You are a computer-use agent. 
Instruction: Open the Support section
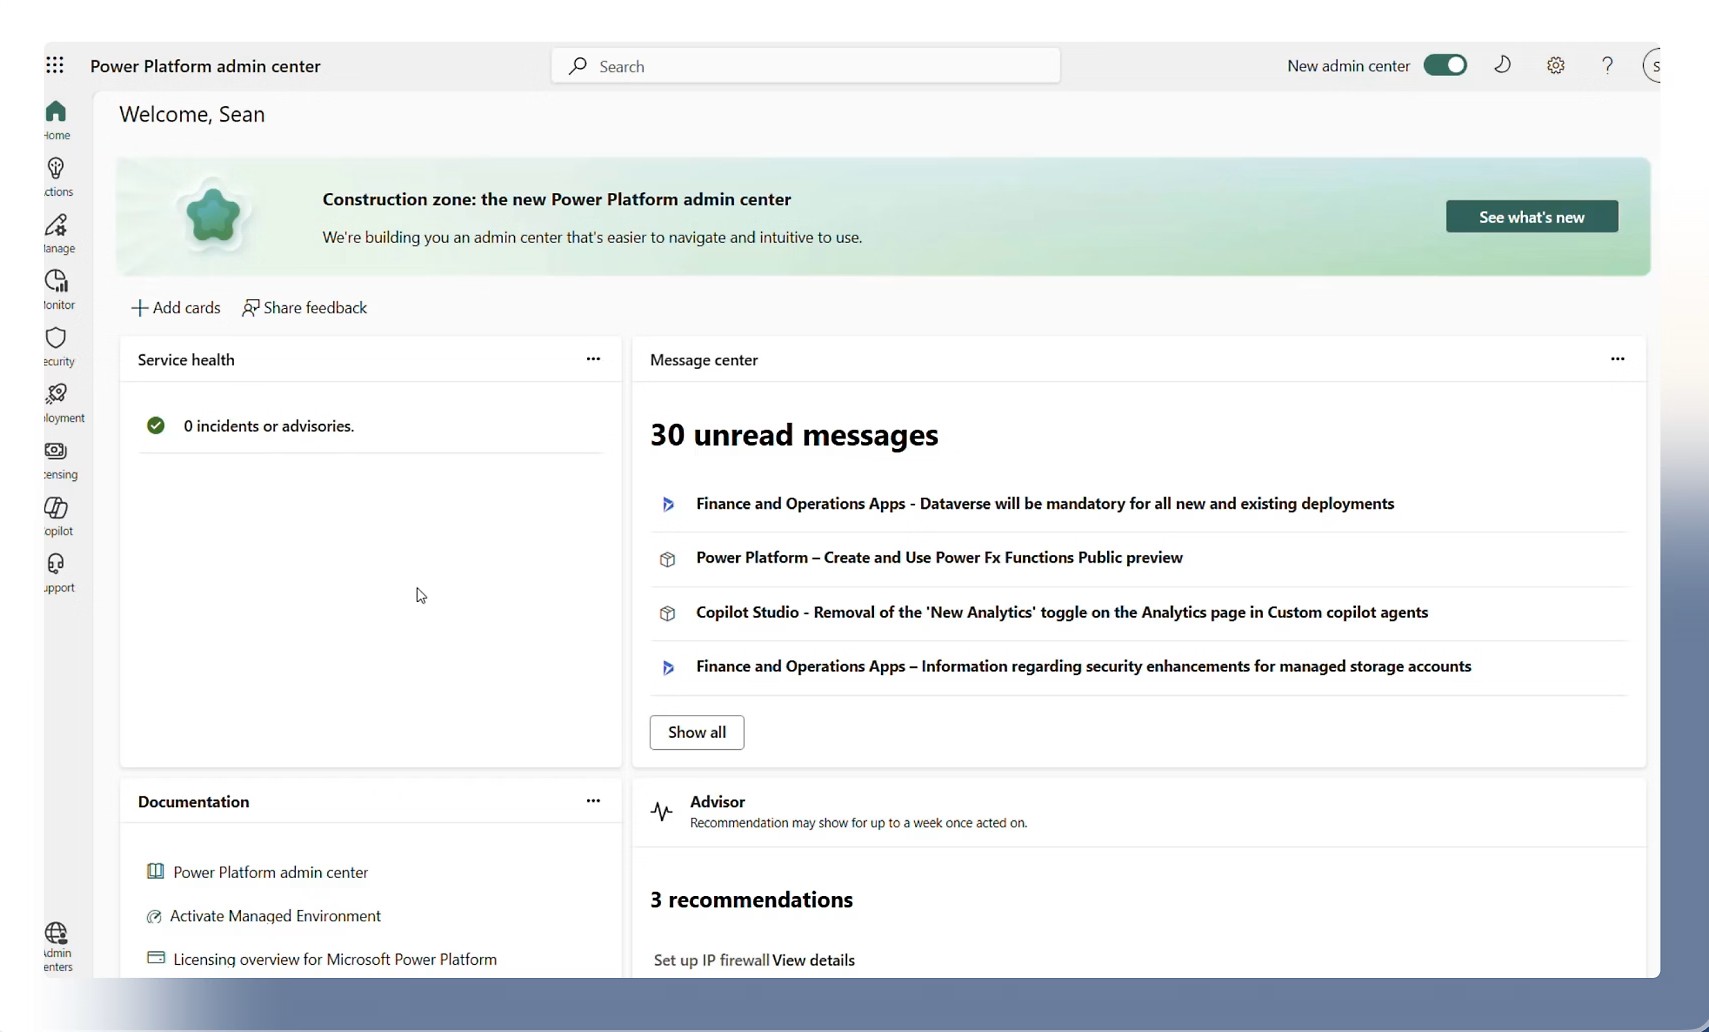[57, 571]
